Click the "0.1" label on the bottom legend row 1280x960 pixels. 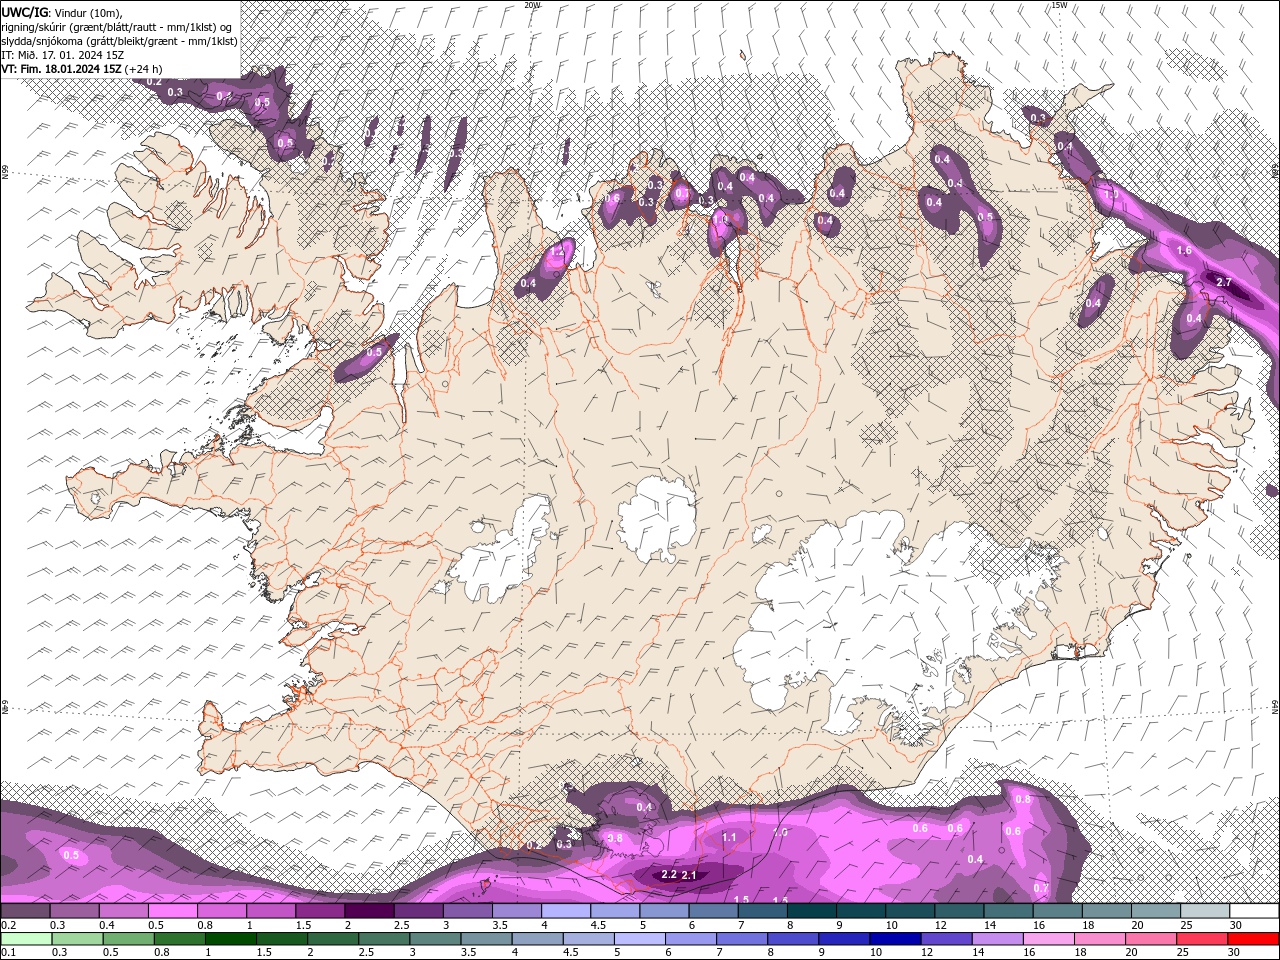pyautogui.click(x=8, y=952)
